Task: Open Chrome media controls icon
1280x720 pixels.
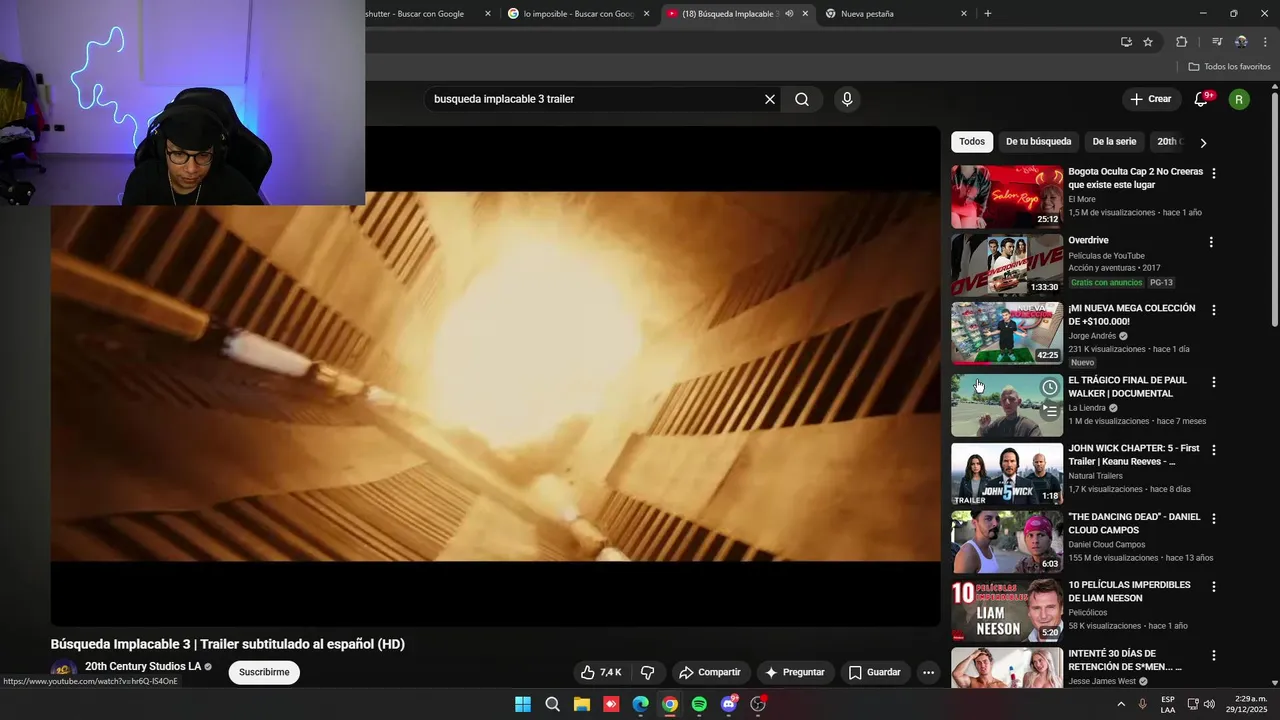Action: click(x=1217, y=42)
